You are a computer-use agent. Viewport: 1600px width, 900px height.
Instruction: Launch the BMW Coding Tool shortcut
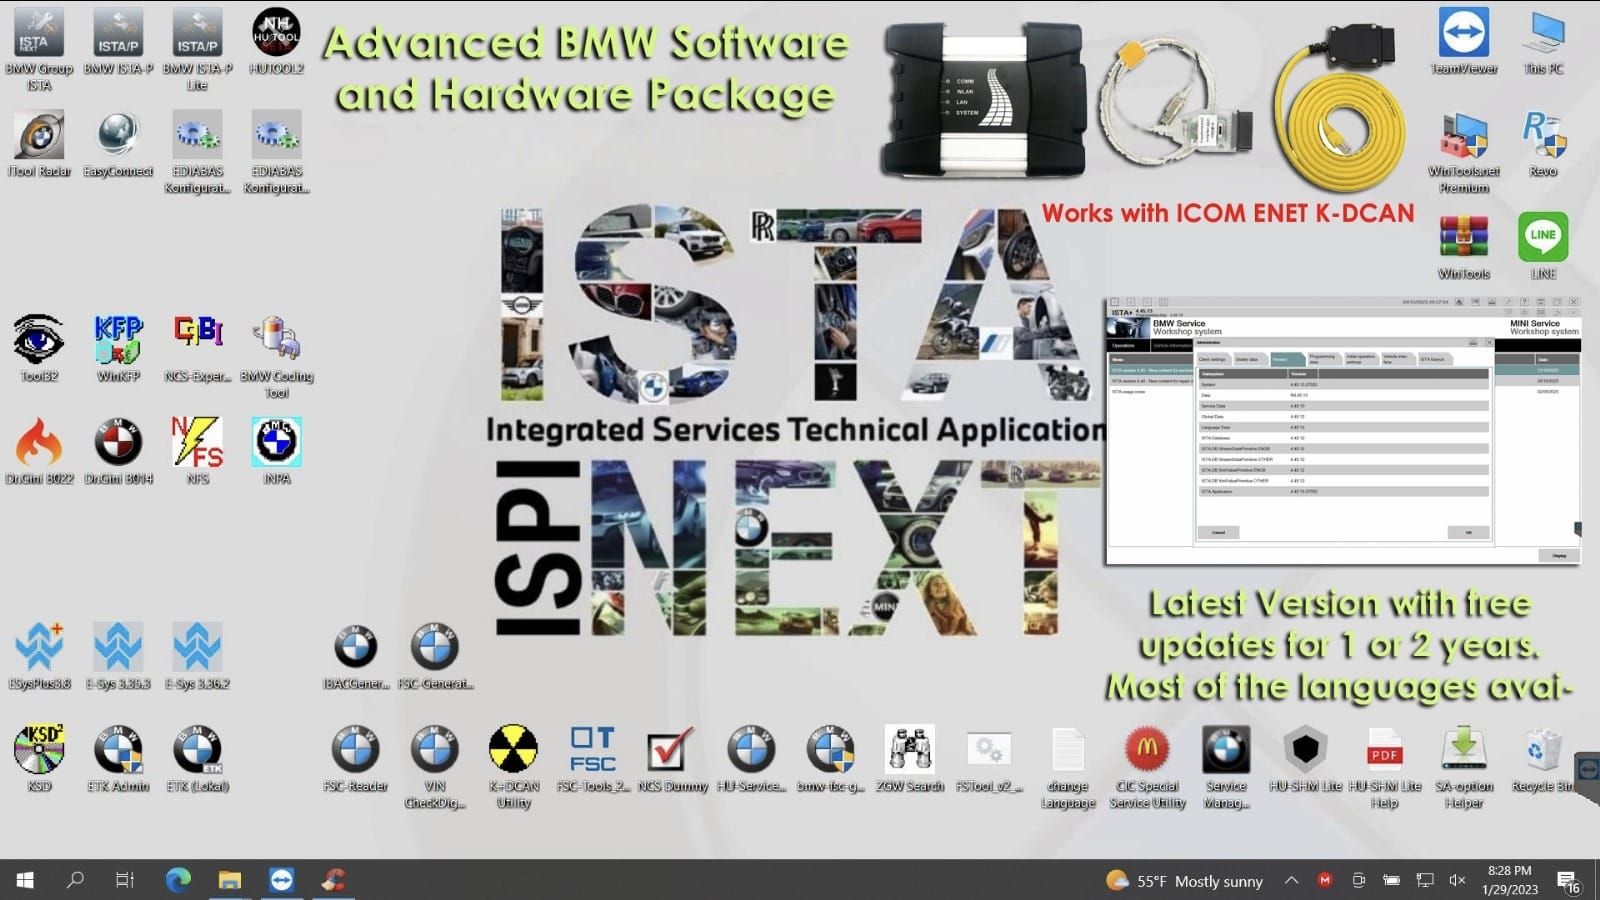tap(276, 340)
